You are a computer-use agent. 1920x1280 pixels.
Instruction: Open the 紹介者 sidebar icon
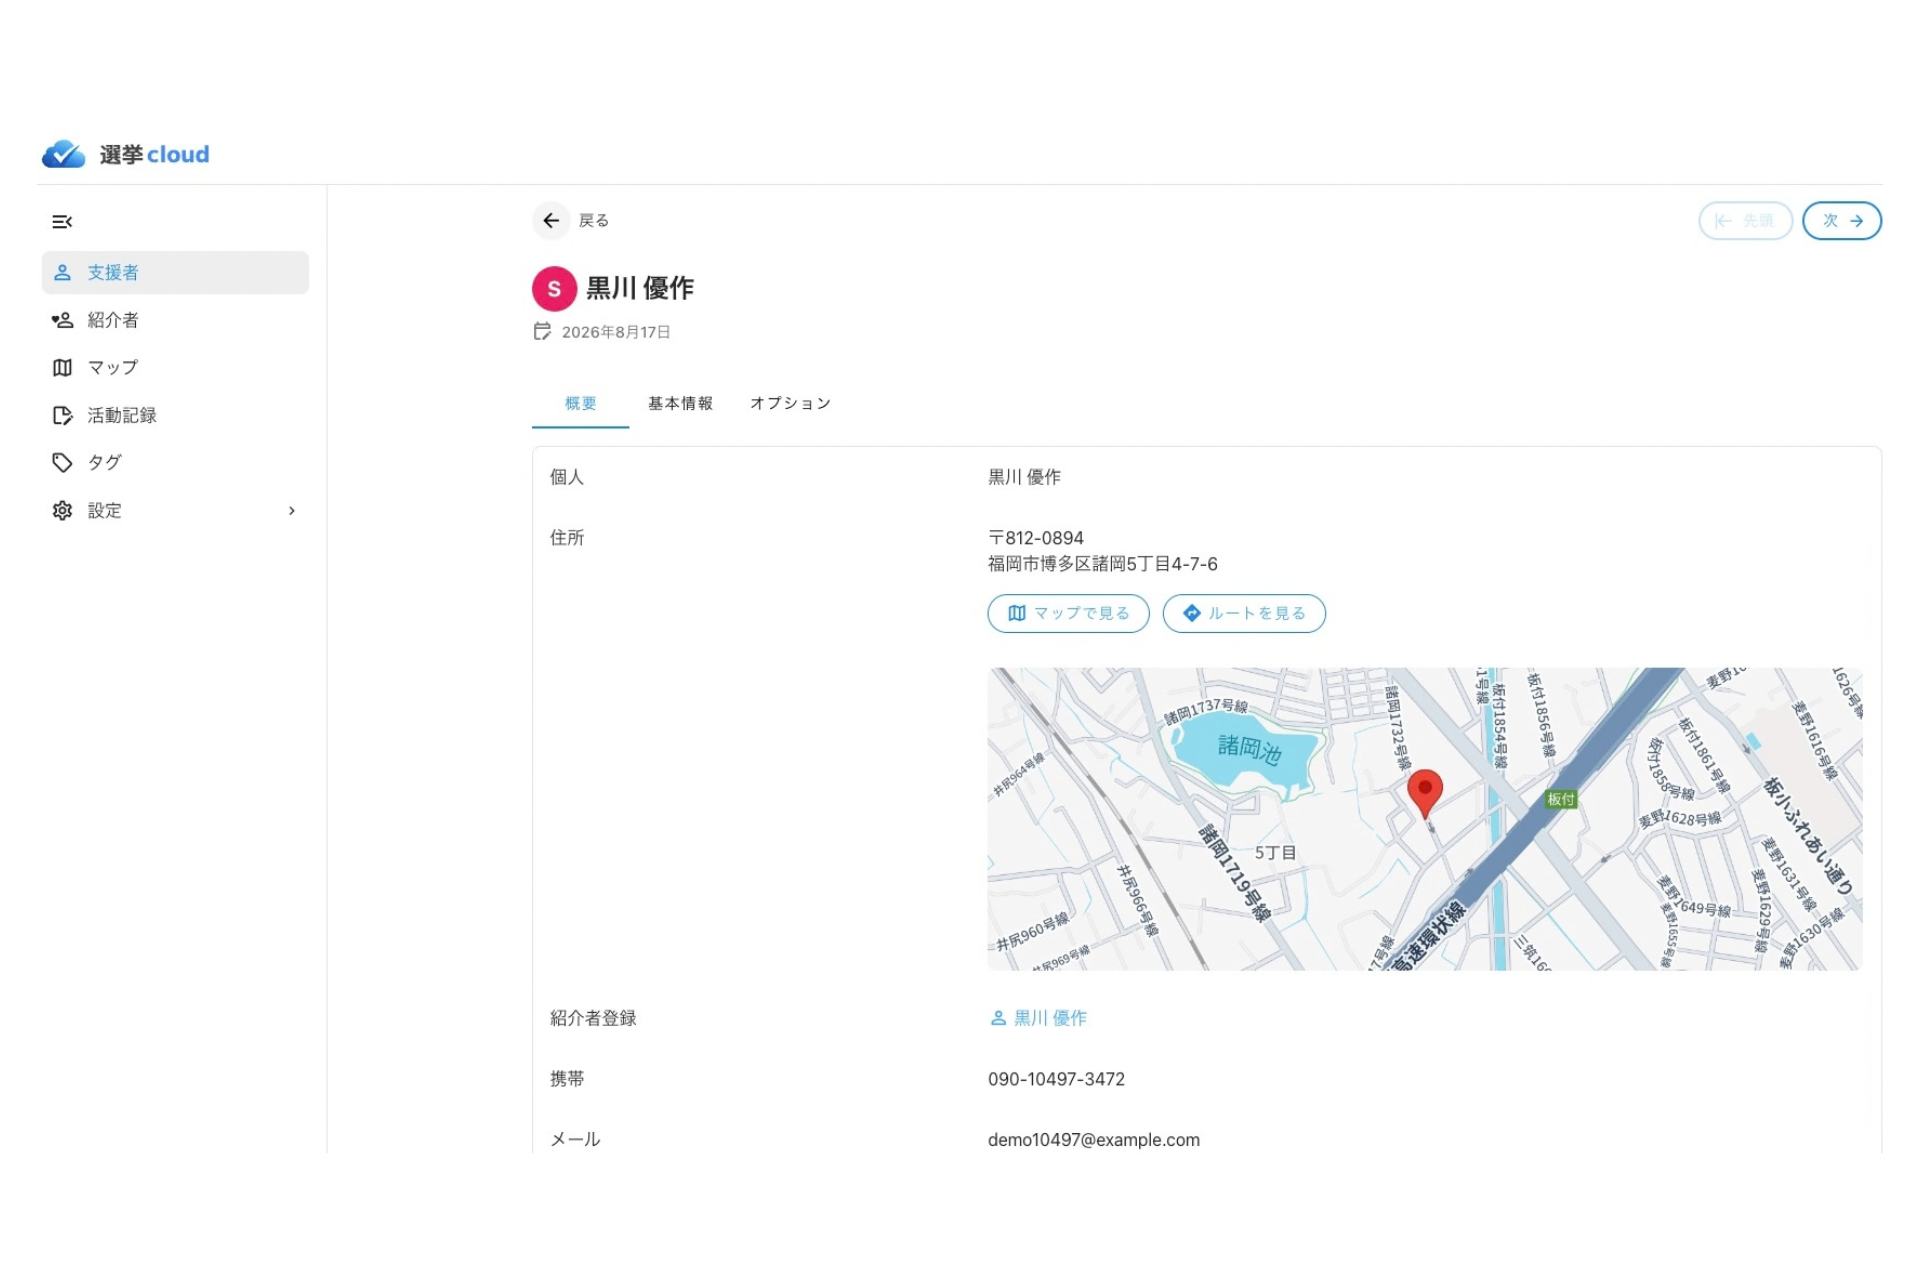(x=62, y=320)
